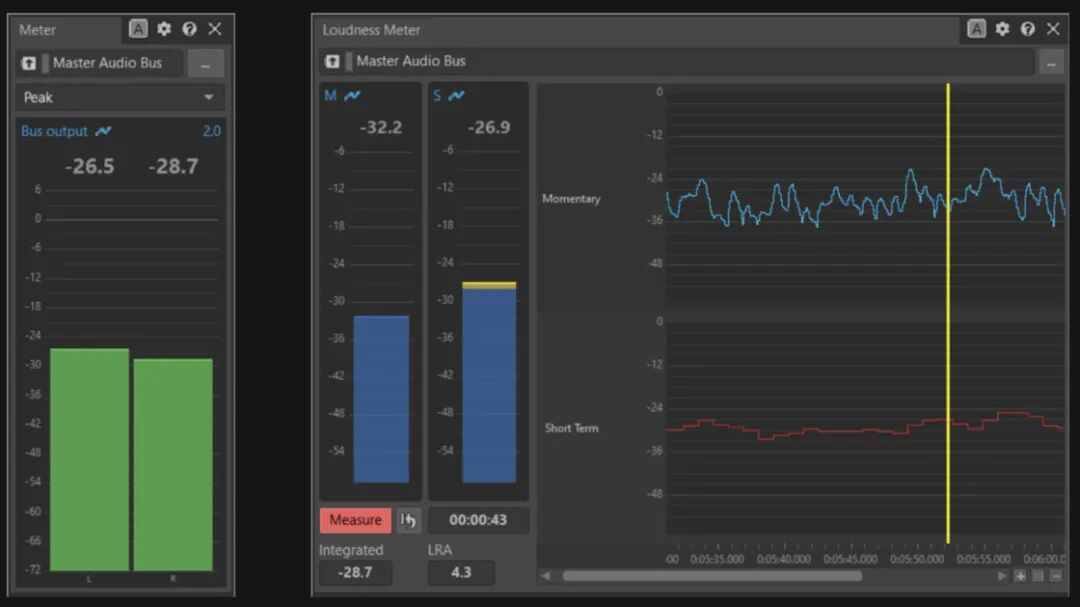
Task: Click the Short Term graph label
Action: tap(571, 428)
